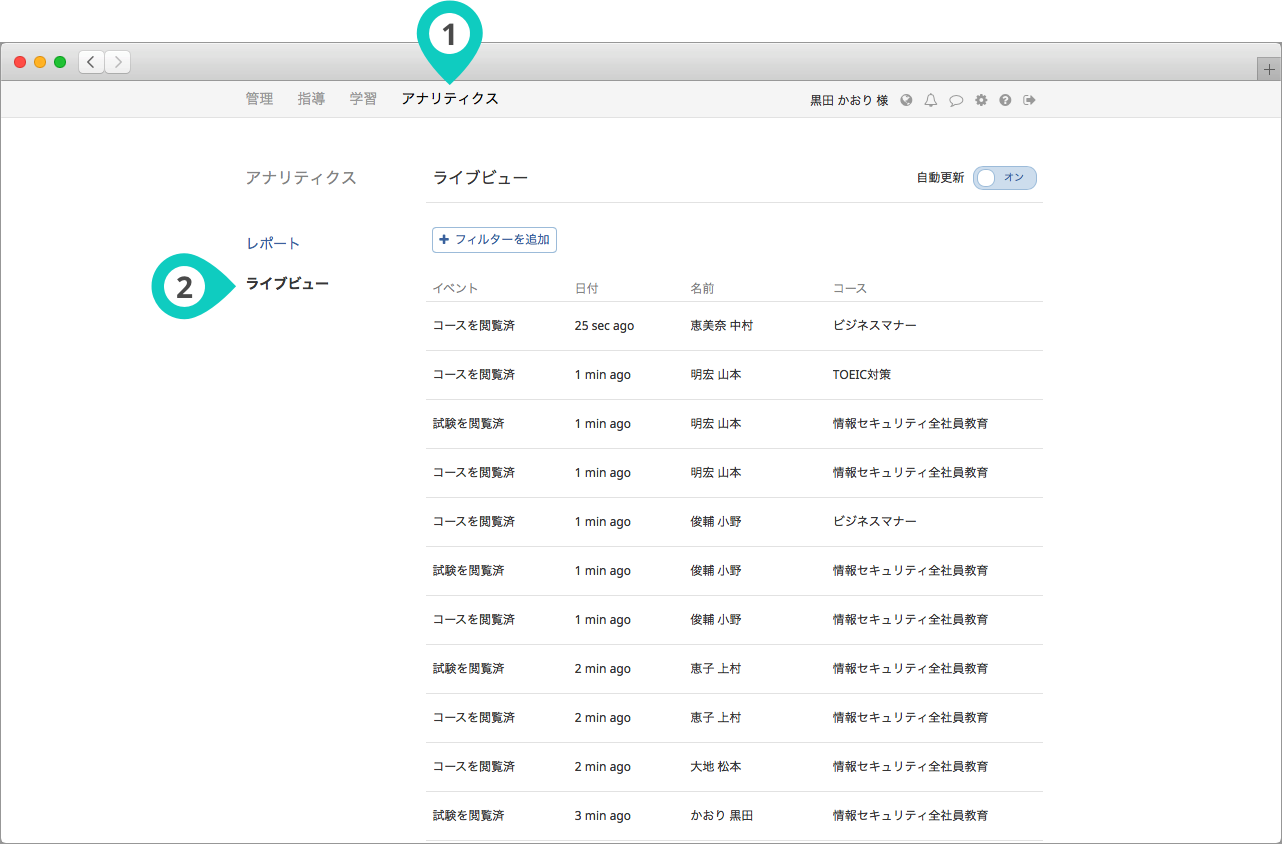The height and width of the screenshot is (844, 1282).
Task: Switch to the 指導 tab
Action: (x=311, y=99)
